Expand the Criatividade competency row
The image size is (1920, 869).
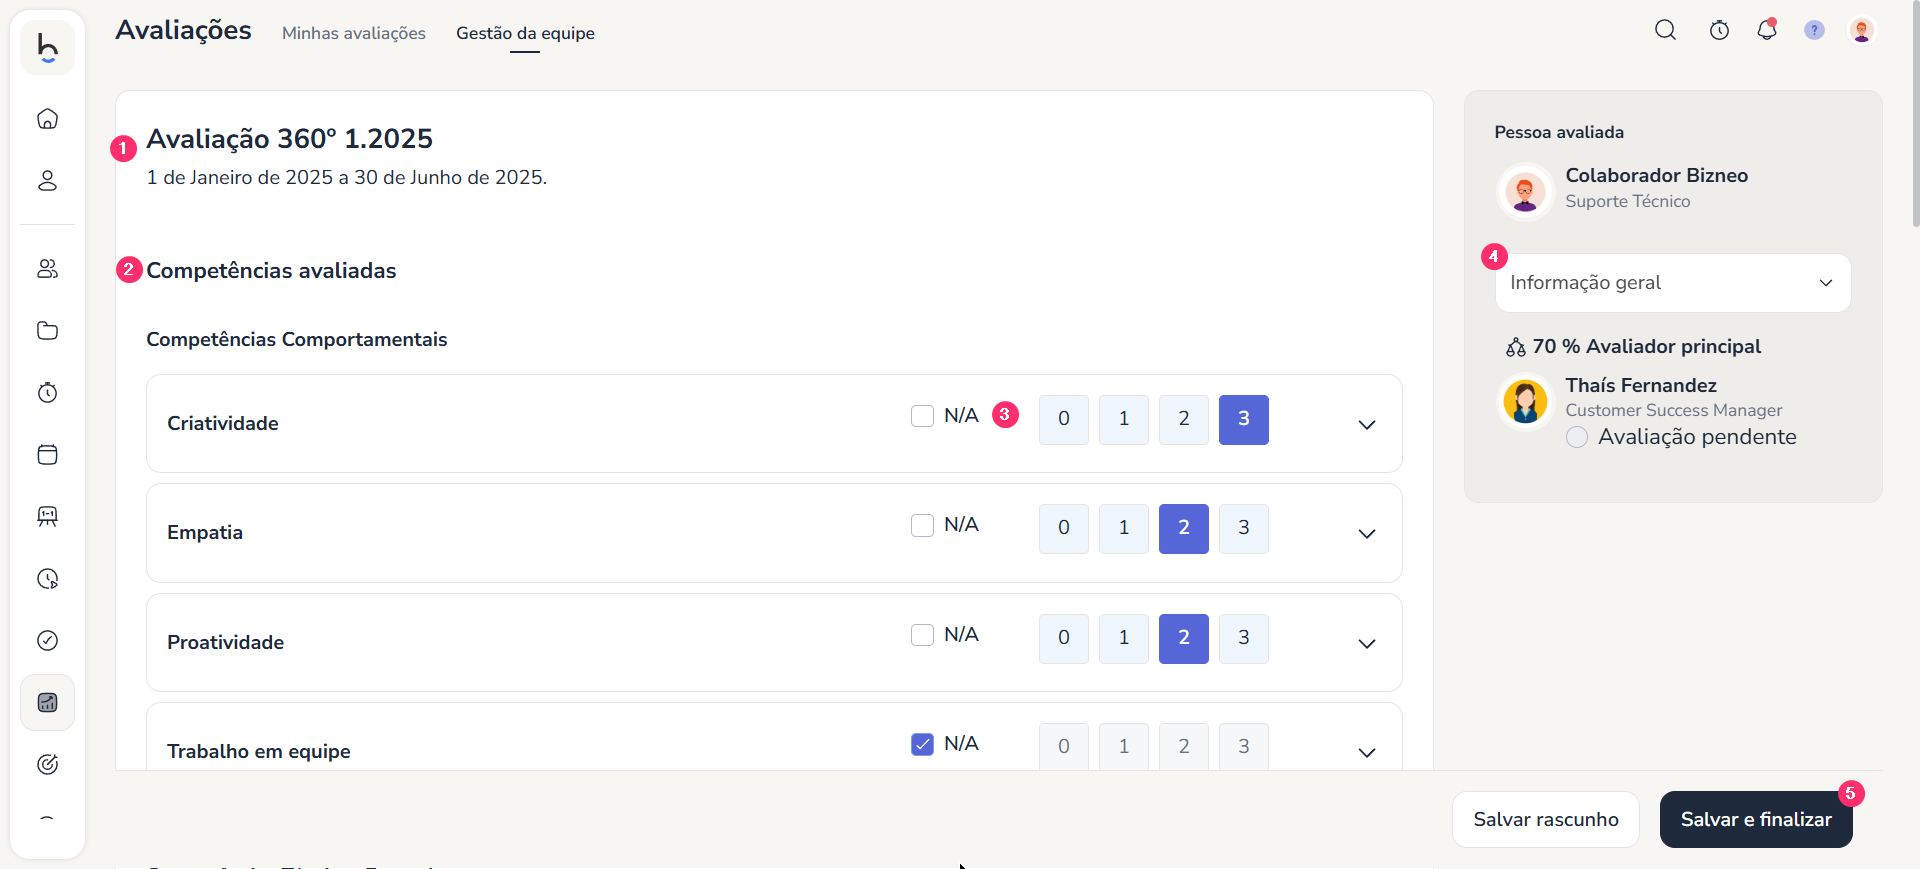click(x=1366, y=425)
